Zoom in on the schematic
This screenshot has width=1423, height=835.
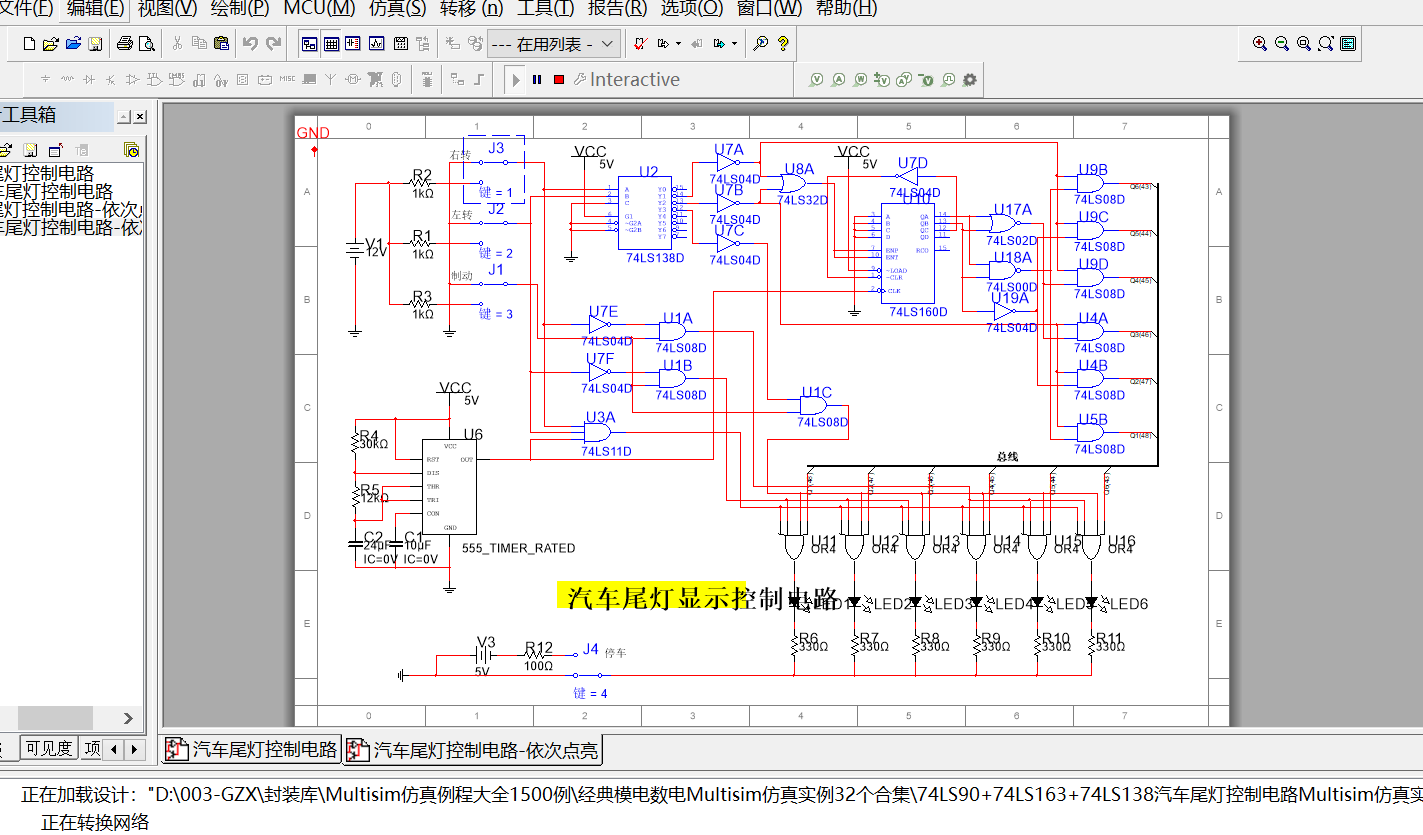[1260, 43]
